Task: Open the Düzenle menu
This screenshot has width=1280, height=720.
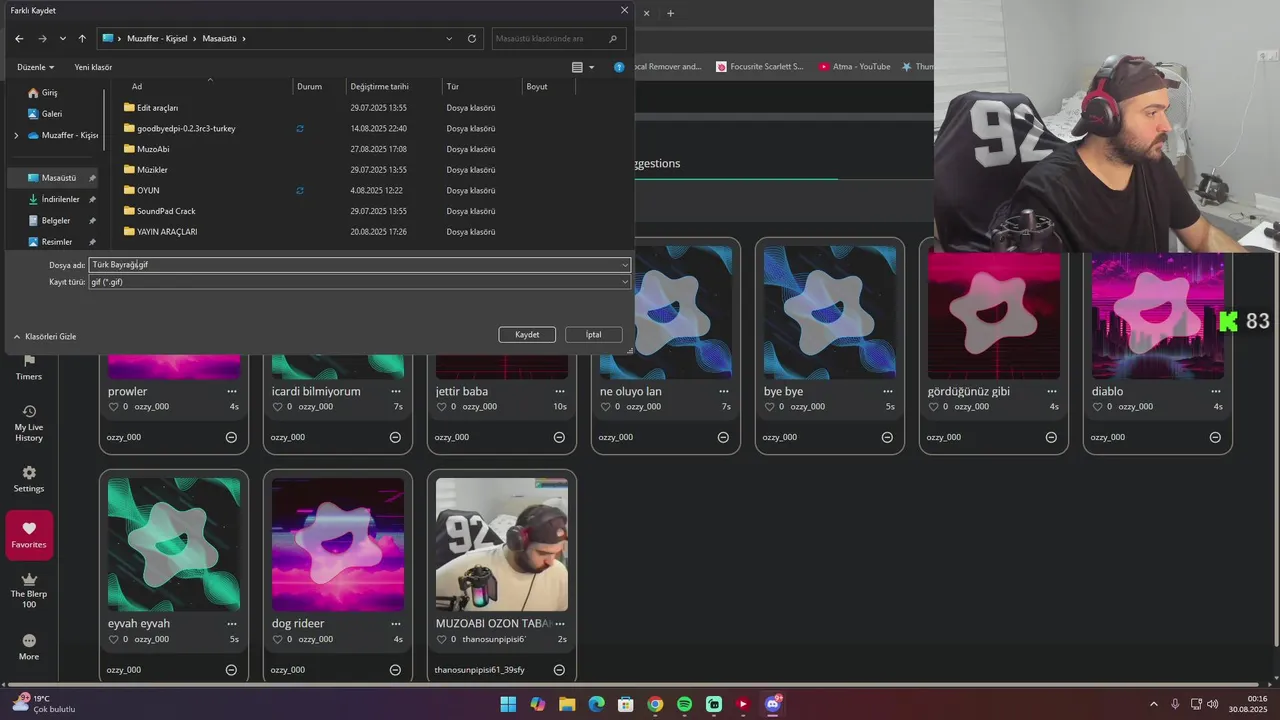Action: [35, 67]
